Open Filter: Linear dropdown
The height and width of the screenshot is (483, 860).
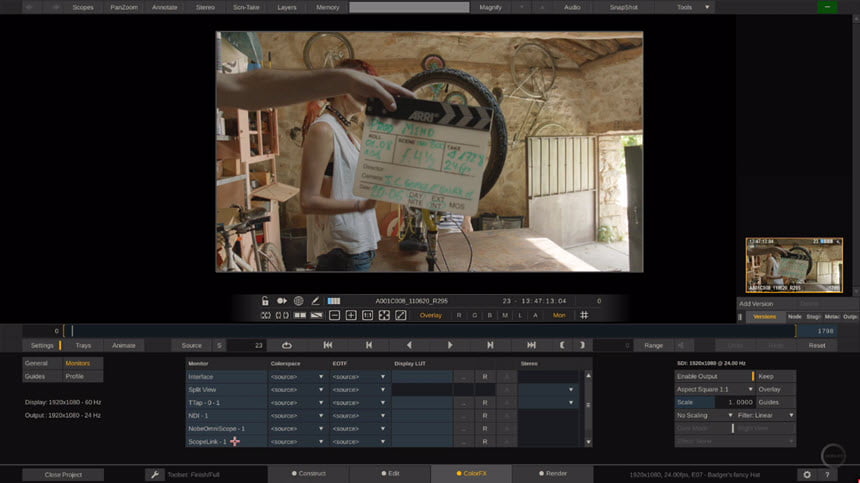click(765, 416)
